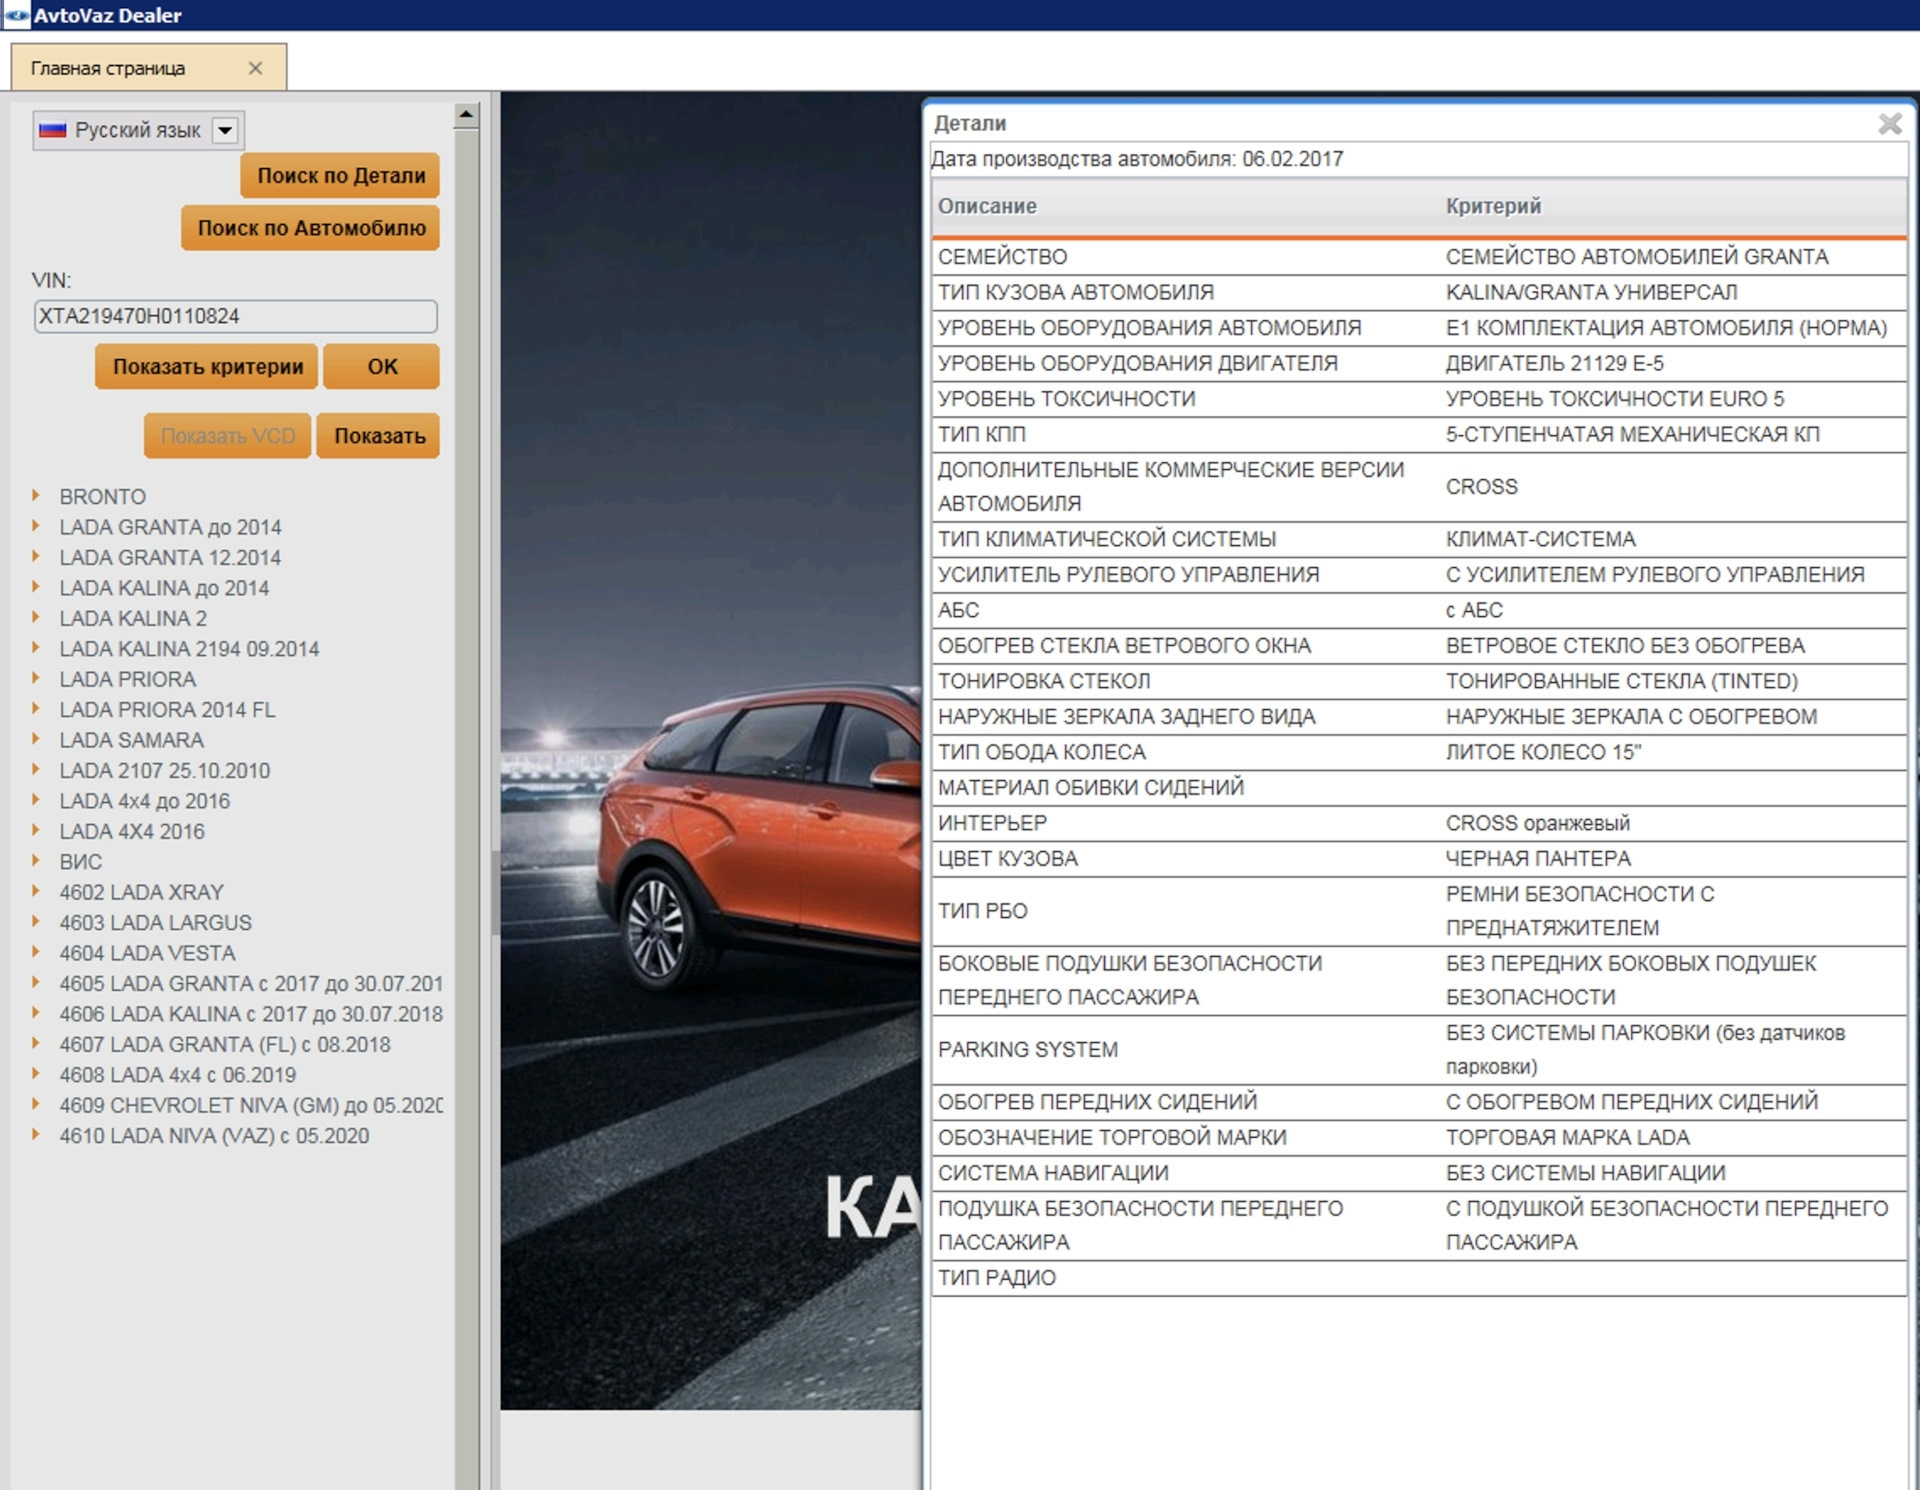Click the ТИП РАДИО row
This screenshot has width=1920, height=1490.
pyautogui.click(x=1418, y=1278)
